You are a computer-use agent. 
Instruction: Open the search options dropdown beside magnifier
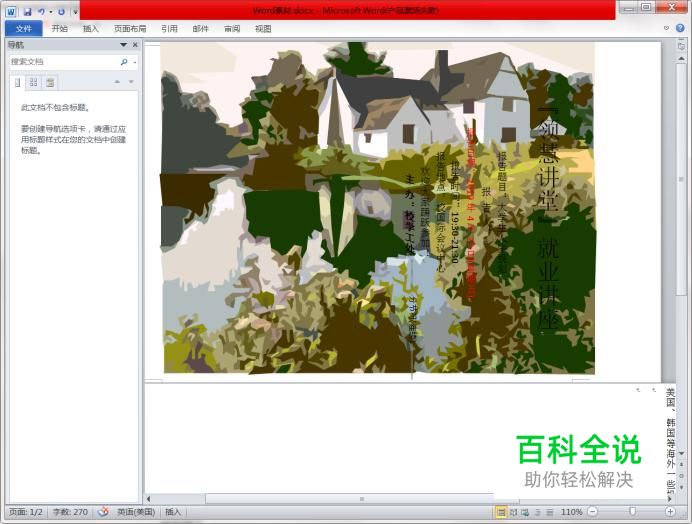pyautogui.click(x=134, y=62)
